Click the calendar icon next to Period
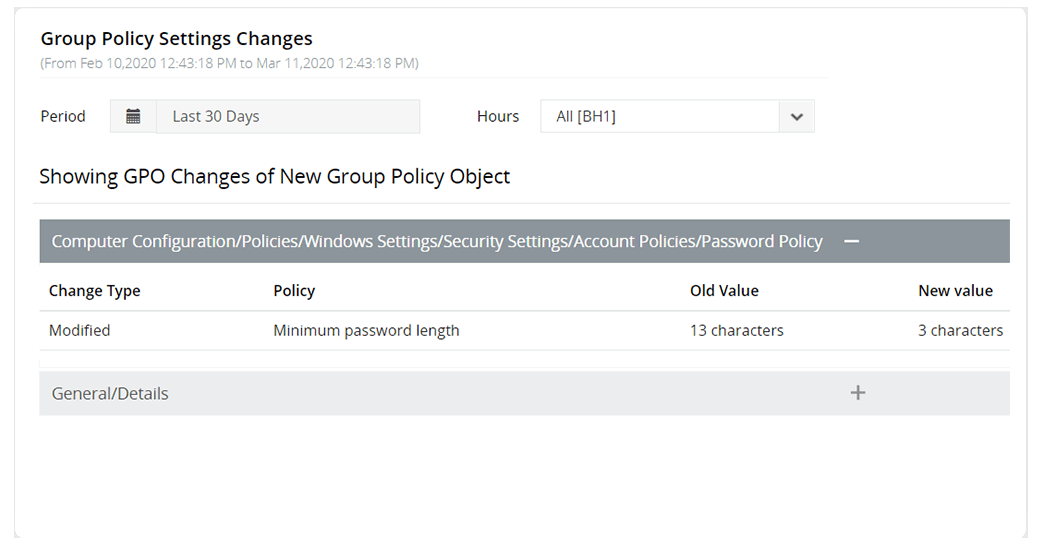 133,116
